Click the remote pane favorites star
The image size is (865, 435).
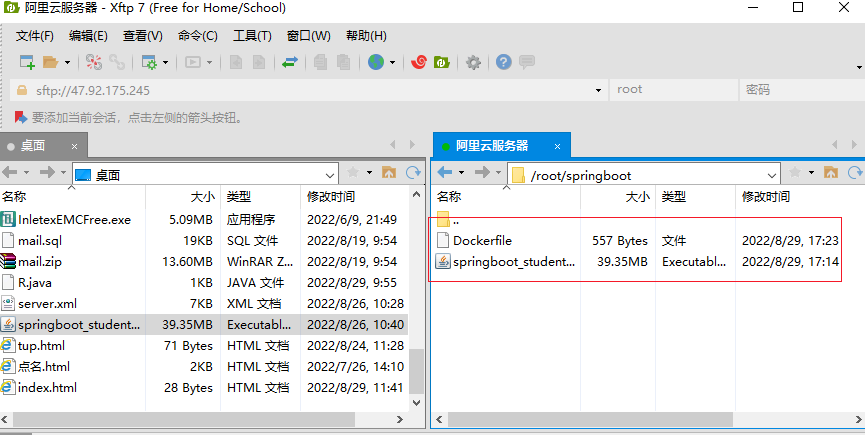coord(795,173)
